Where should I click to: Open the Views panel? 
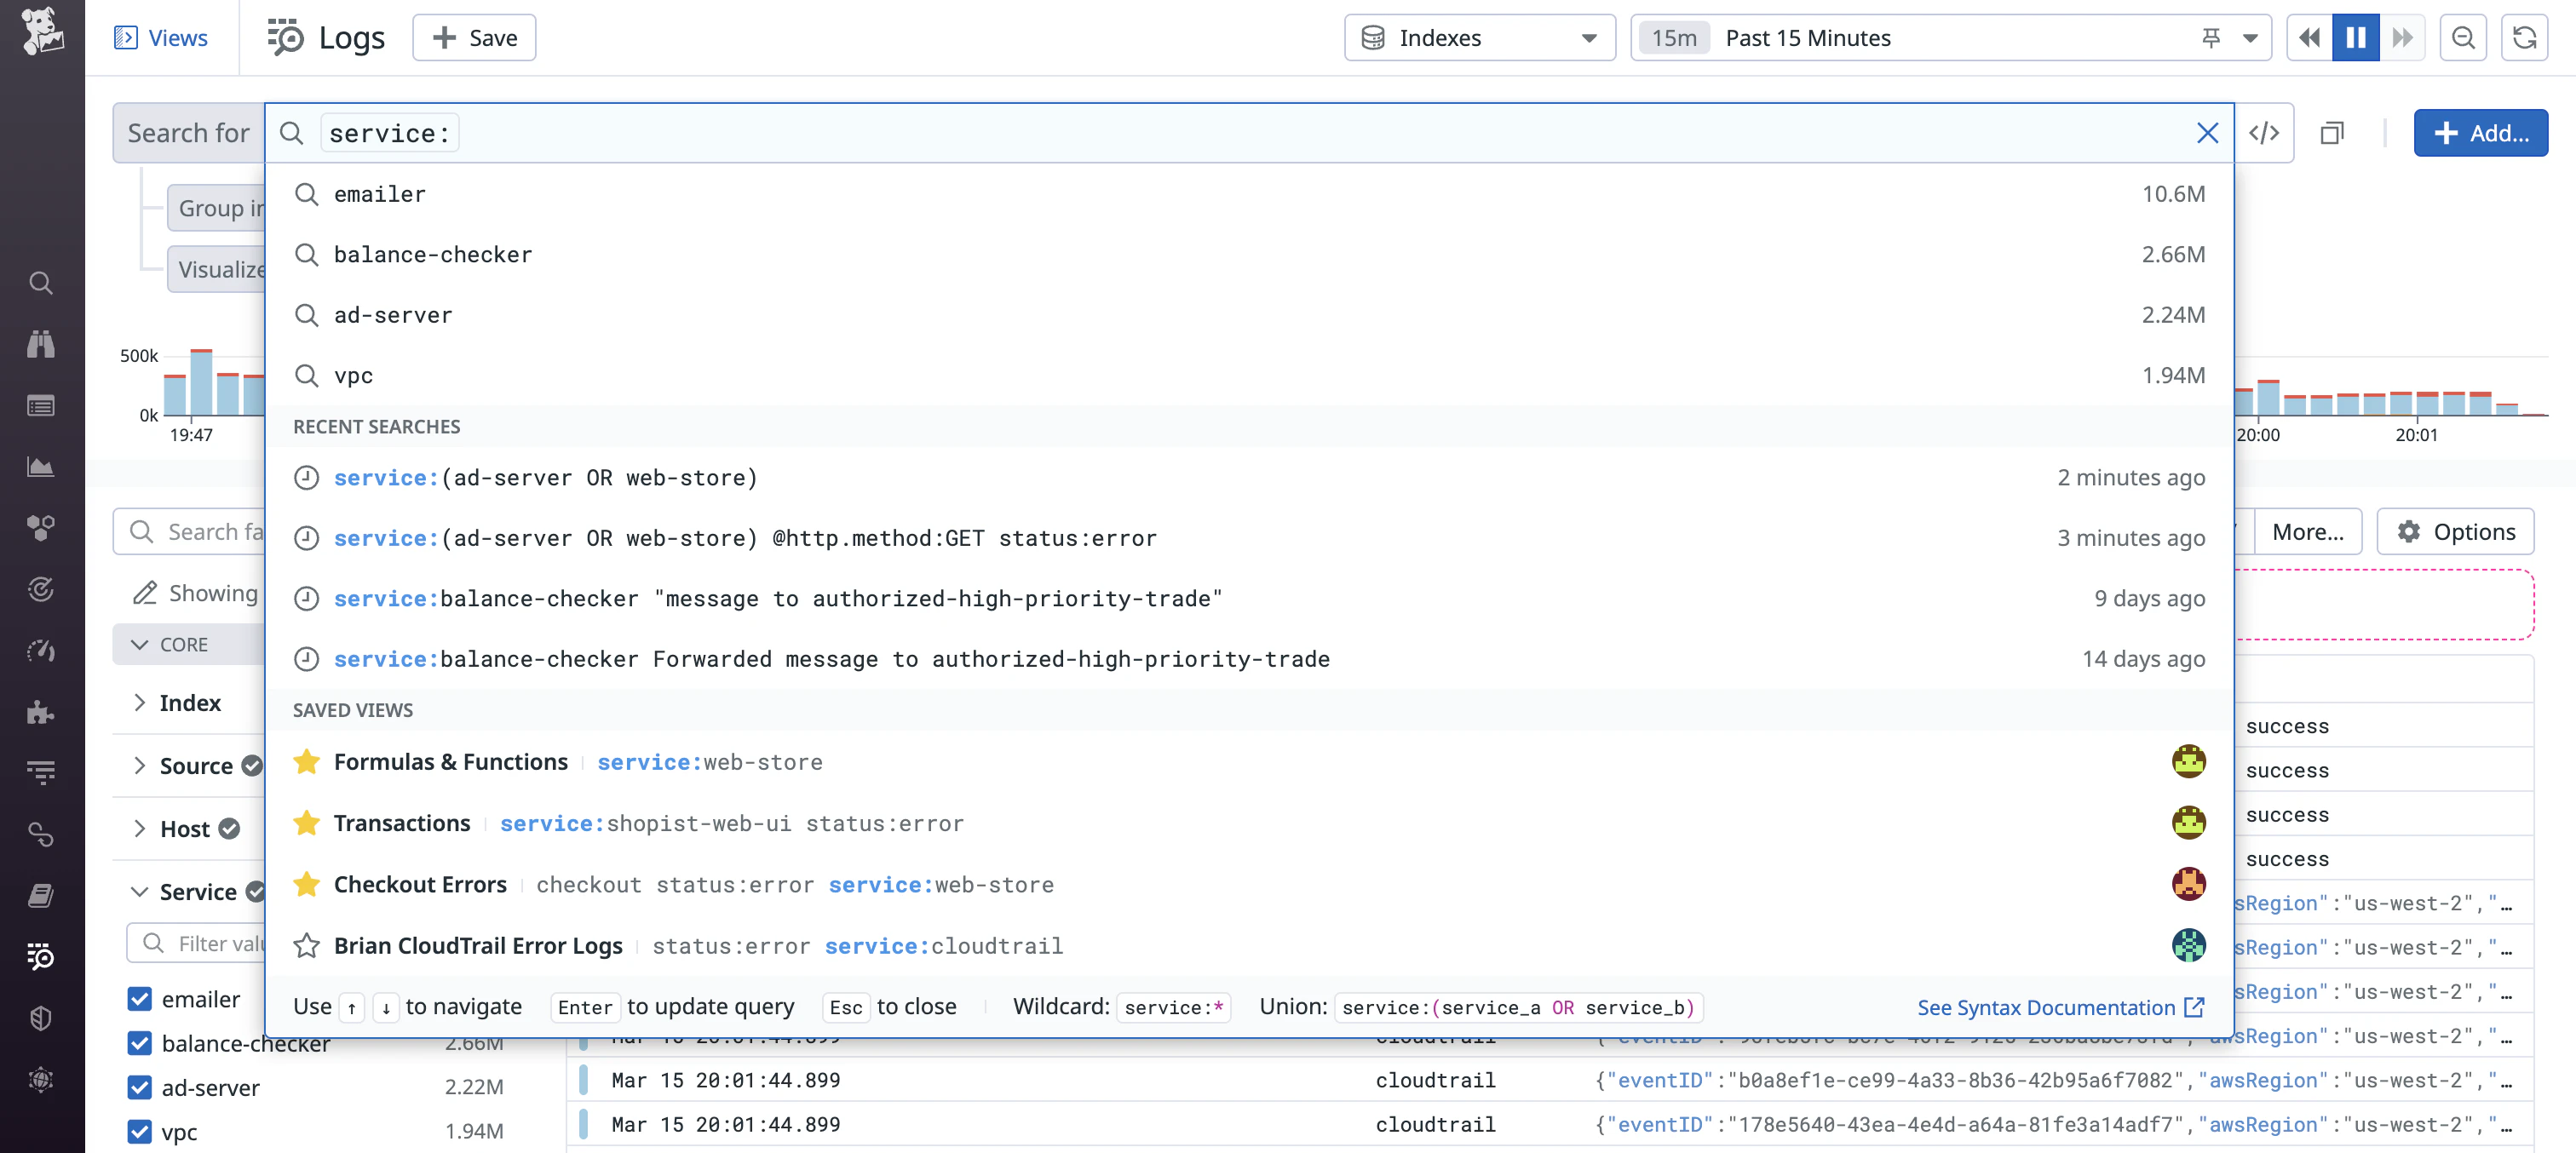[161, 38]
